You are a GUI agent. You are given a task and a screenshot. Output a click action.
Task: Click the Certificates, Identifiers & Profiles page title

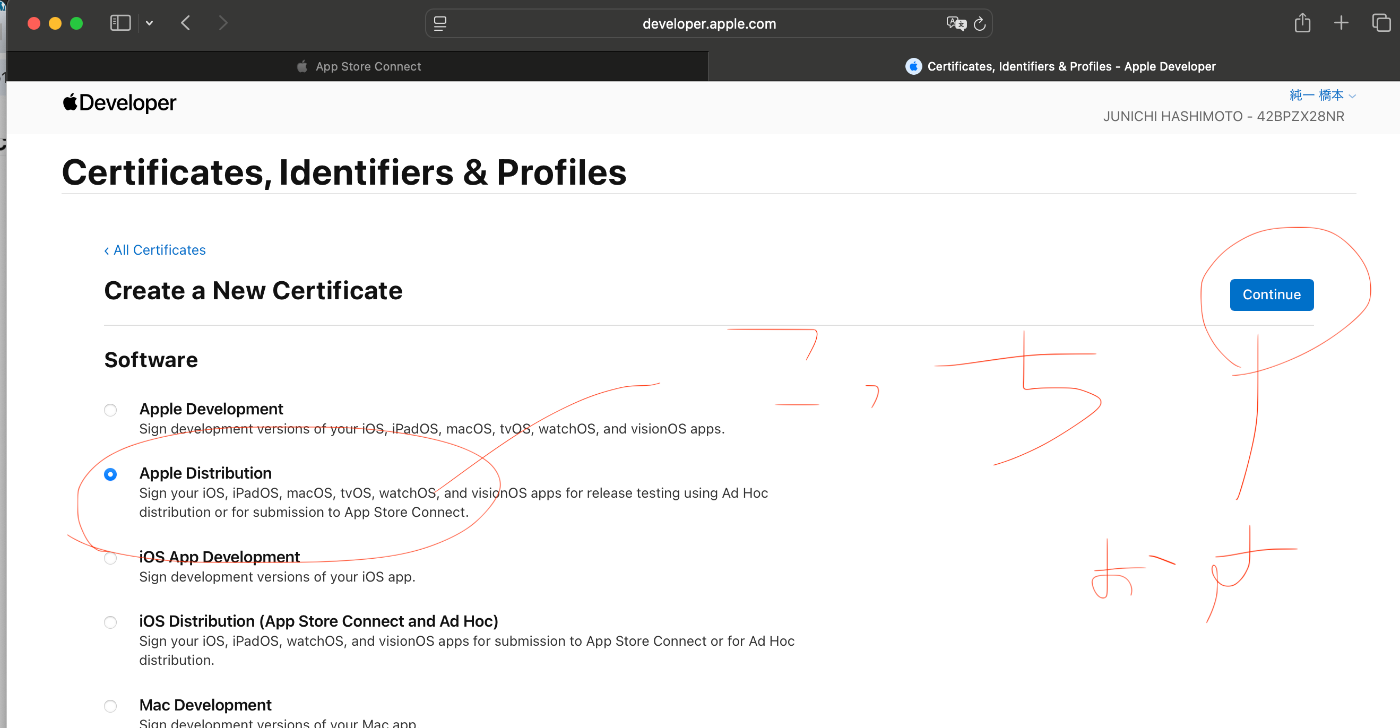[344, 172]
